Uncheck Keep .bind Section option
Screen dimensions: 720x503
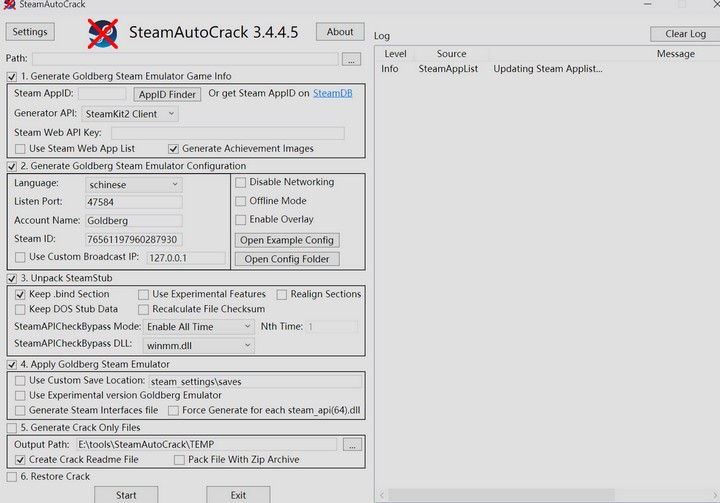point(20,294)
